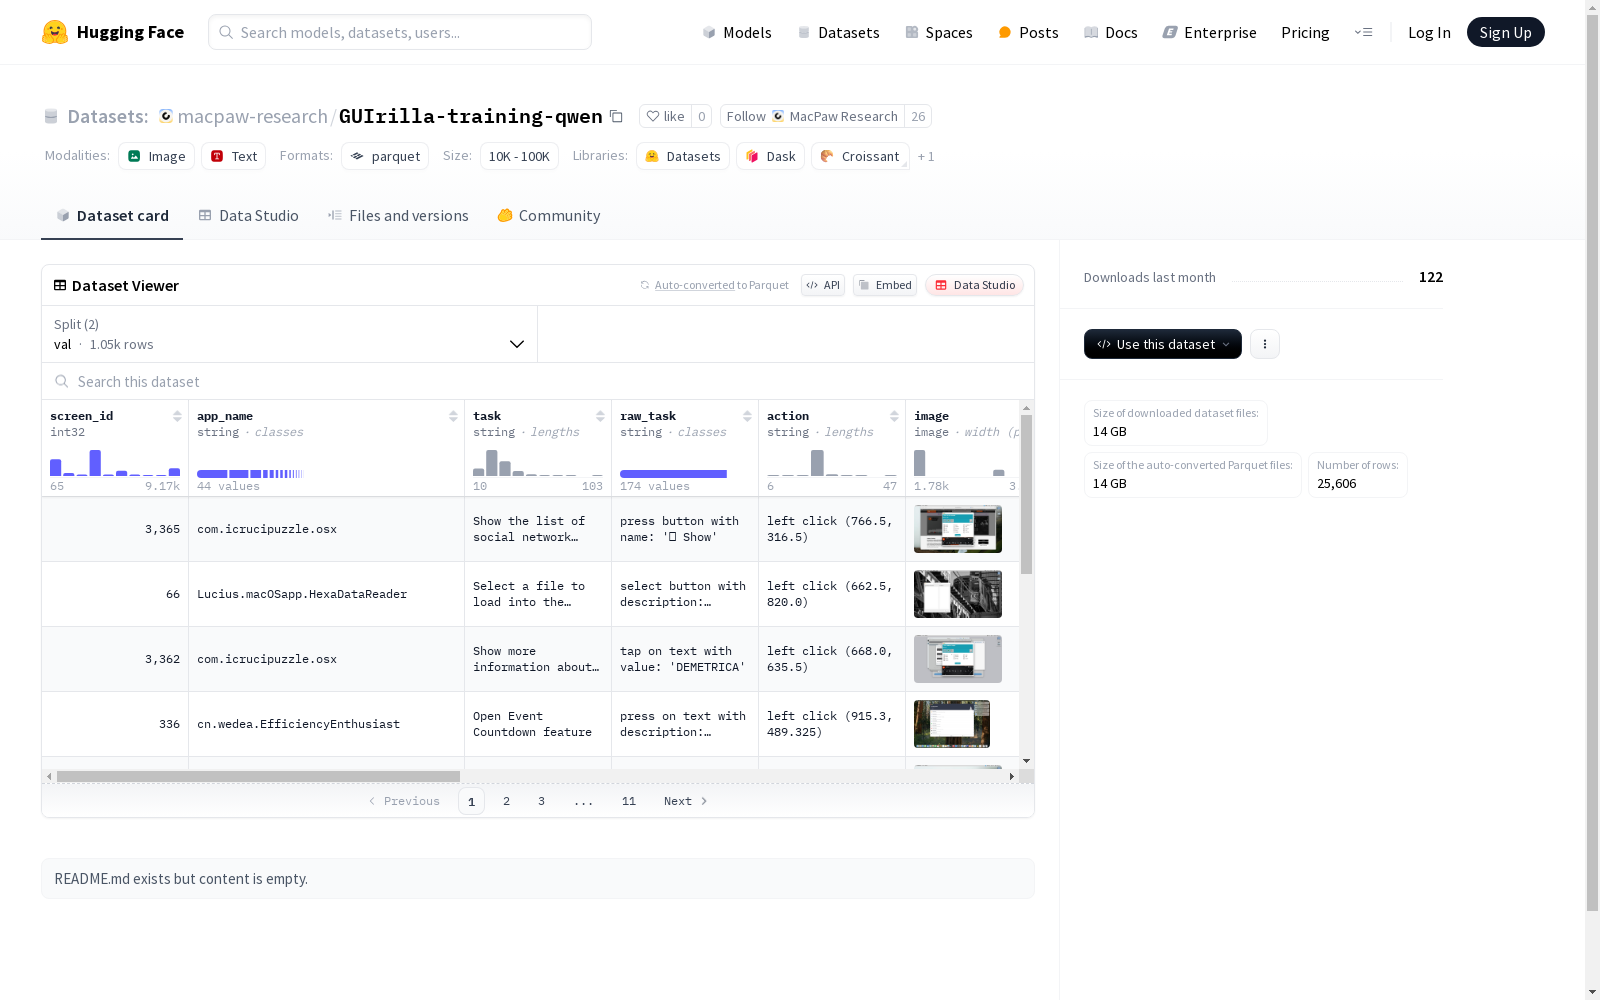
Task: Sort by the action column
Action: (x=894, y=416)
